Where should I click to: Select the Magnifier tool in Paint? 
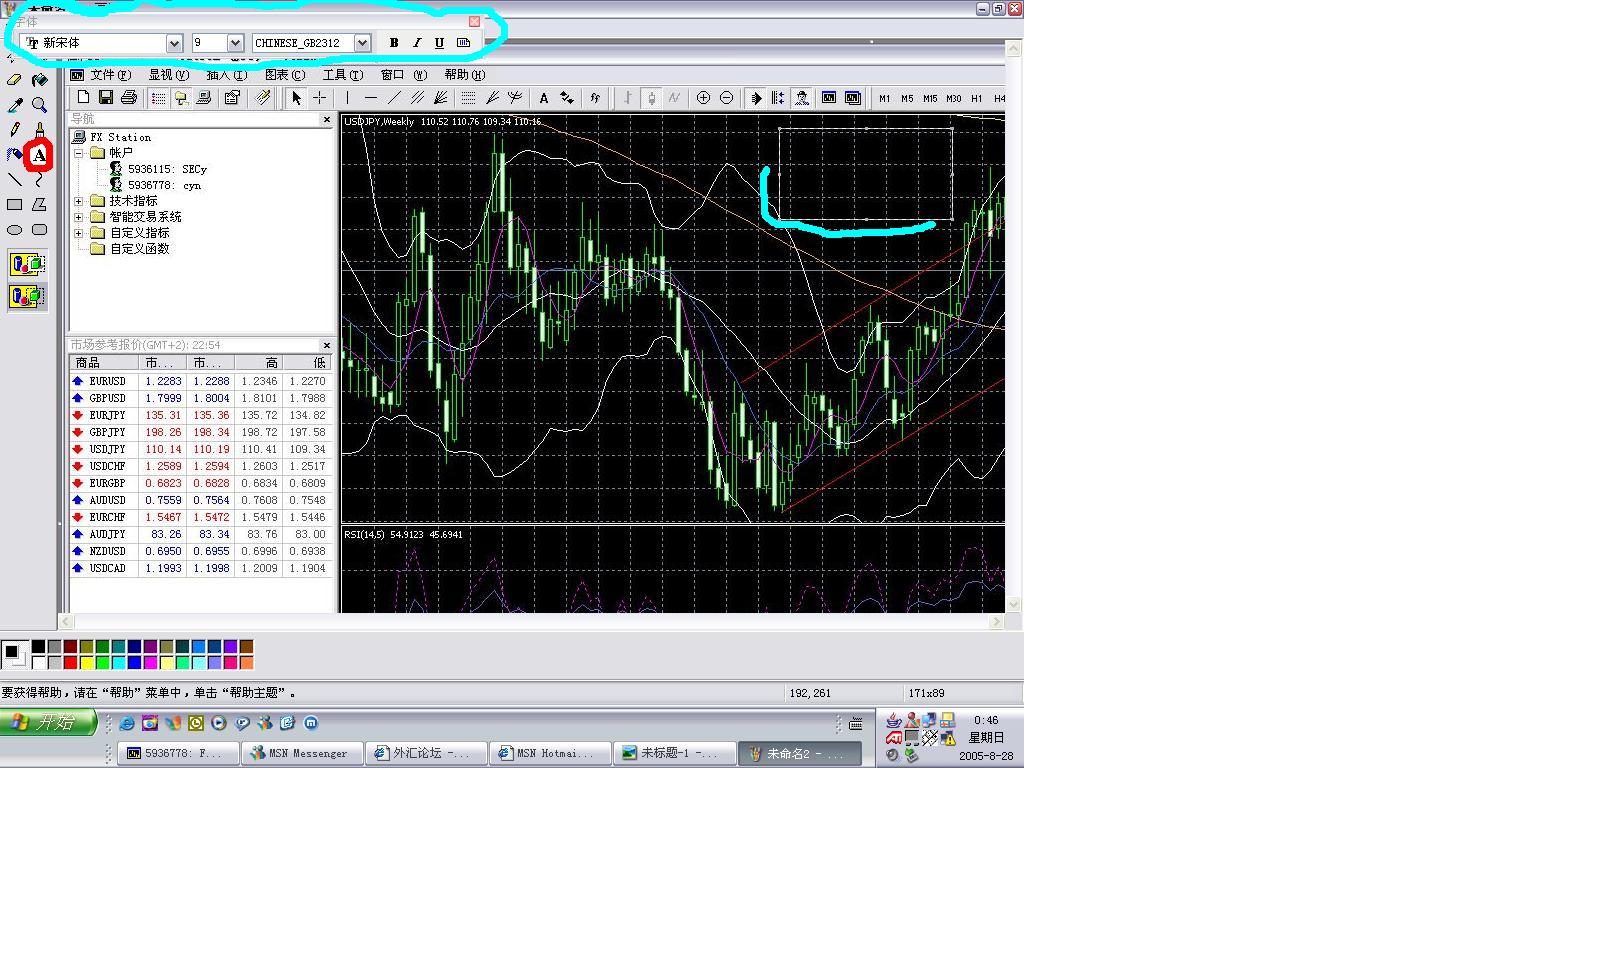tap(39, 105)
